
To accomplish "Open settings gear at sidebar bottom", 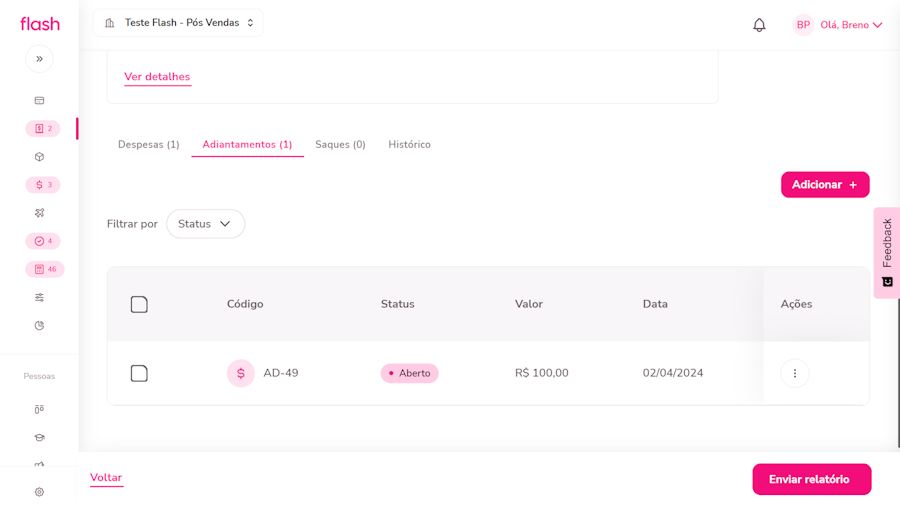I will click(39, 492).
